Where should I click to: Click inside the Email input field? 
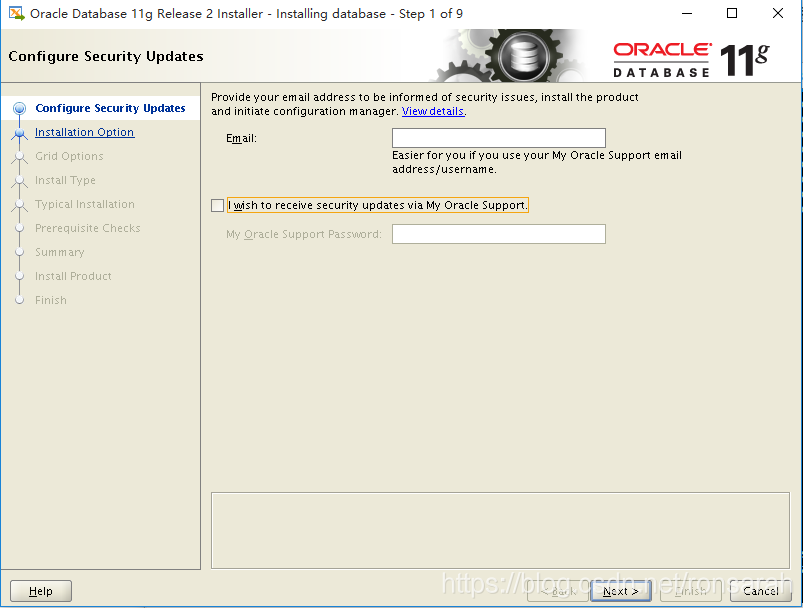coord(498,137)
